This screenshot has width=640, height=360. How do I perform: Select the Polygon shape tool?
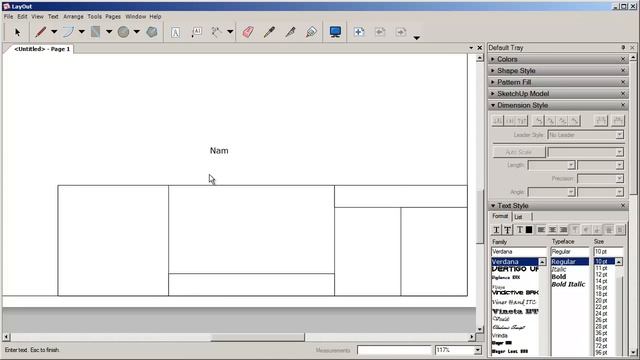point(152,32)
